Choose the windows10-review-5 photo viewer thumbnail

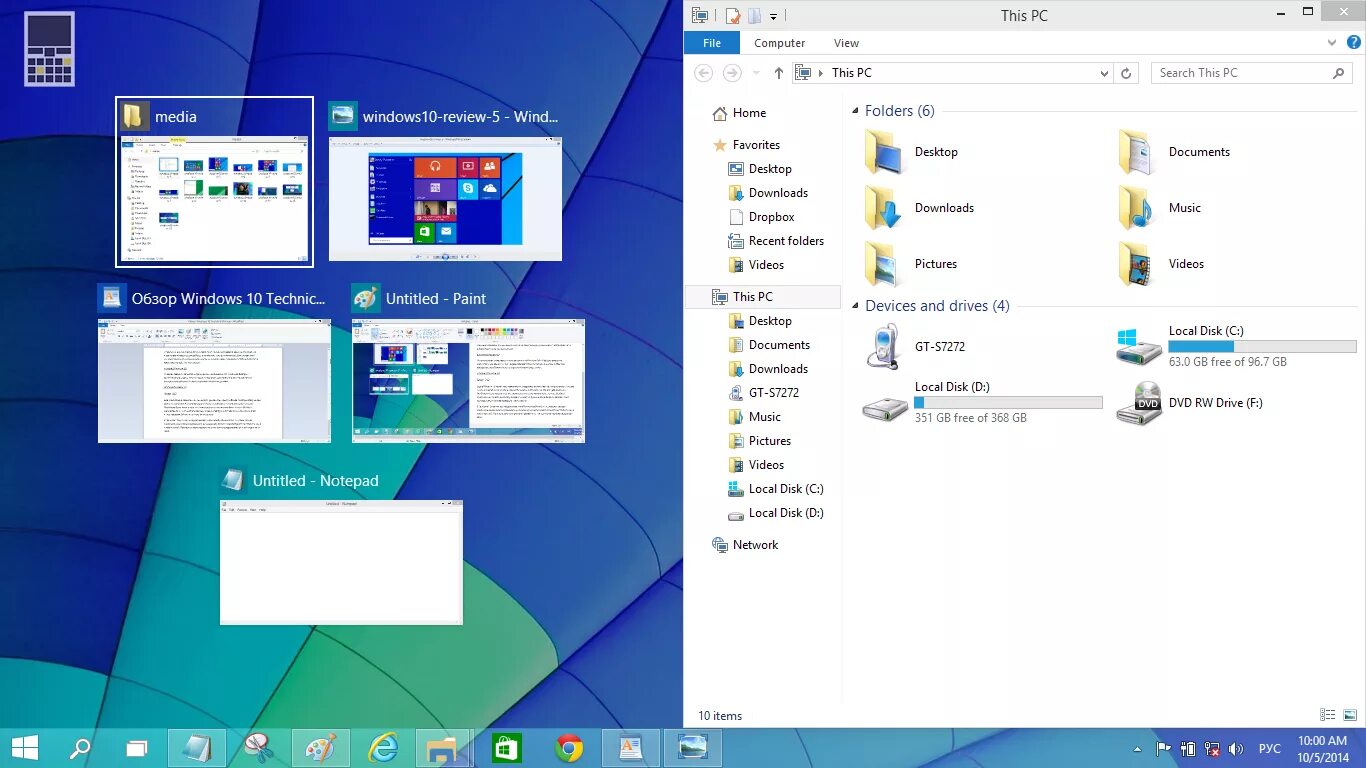[446, 198]
